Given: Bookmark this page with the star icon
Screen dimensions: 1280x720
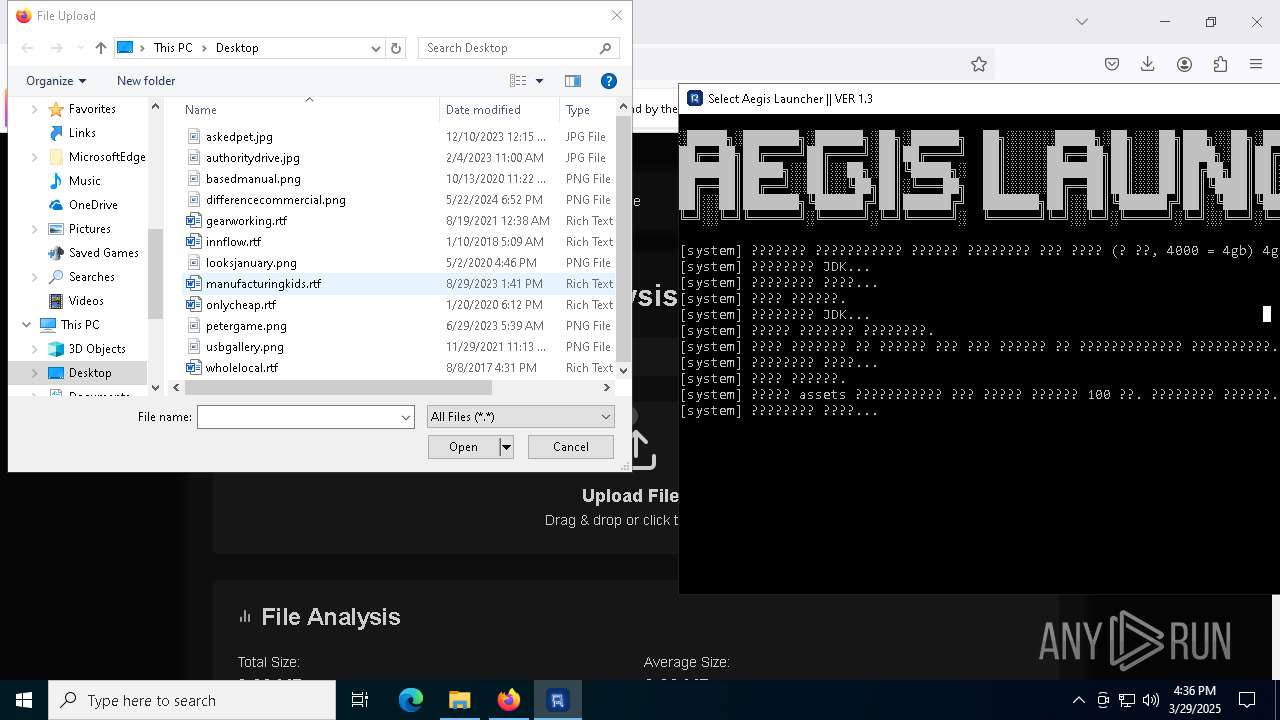Looking at the screenshot, I should point(979,64).
